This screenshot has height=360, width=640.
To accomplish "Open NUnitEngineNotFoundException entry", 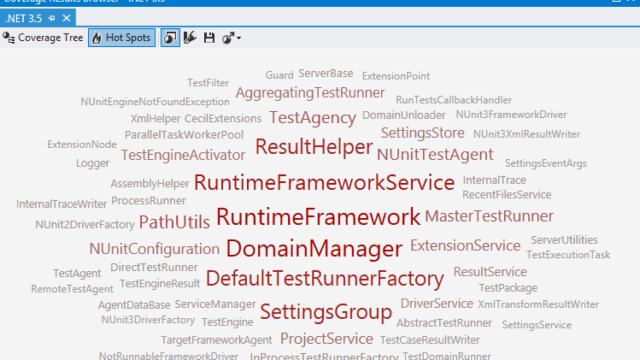I will pos(155,102).
